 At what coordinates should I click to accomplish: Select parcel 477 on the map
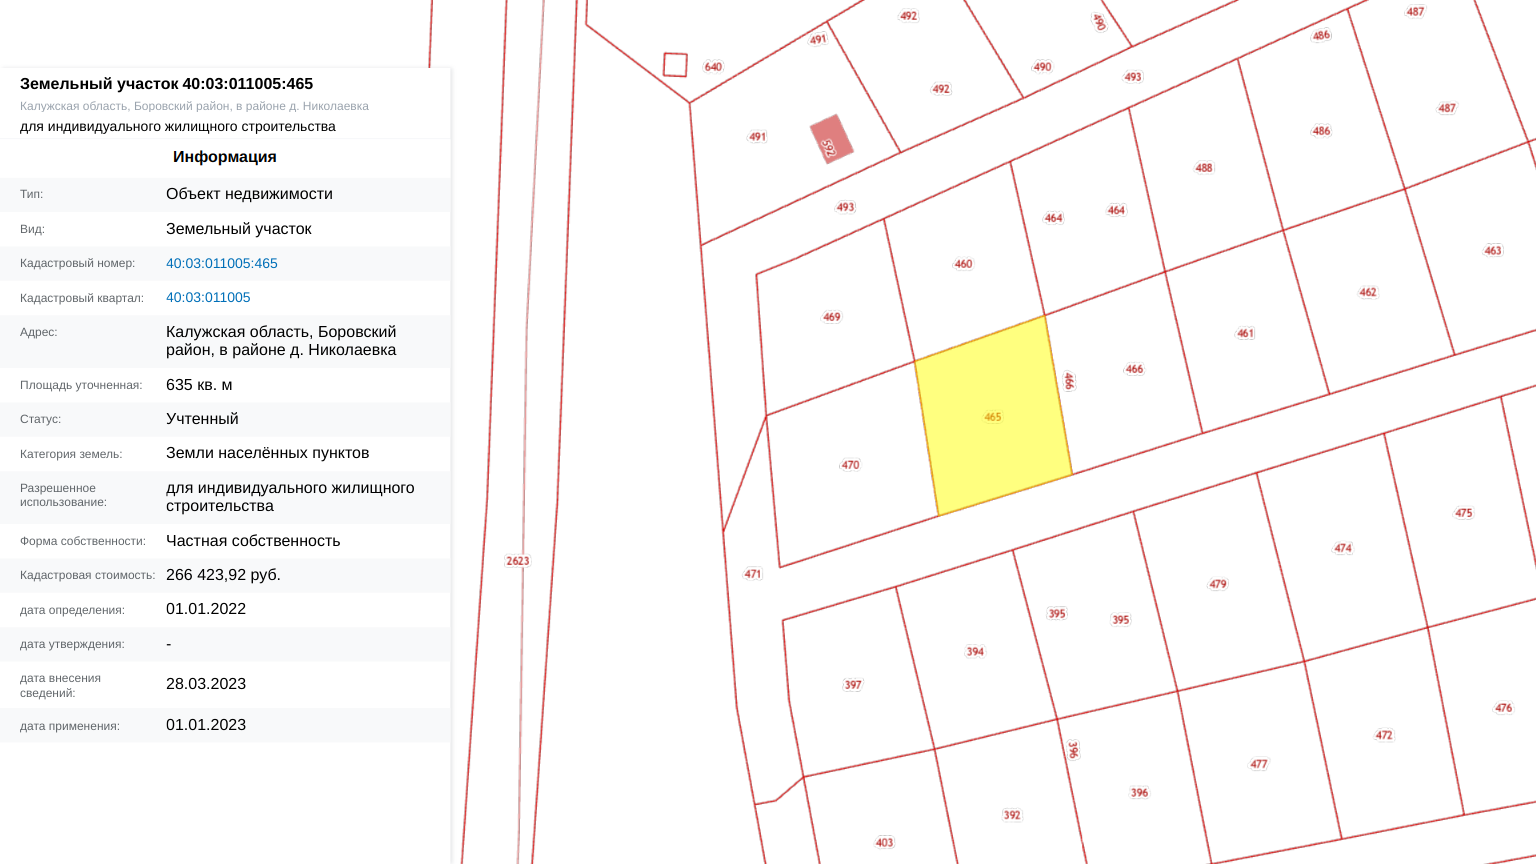[x=1258, y=764]
